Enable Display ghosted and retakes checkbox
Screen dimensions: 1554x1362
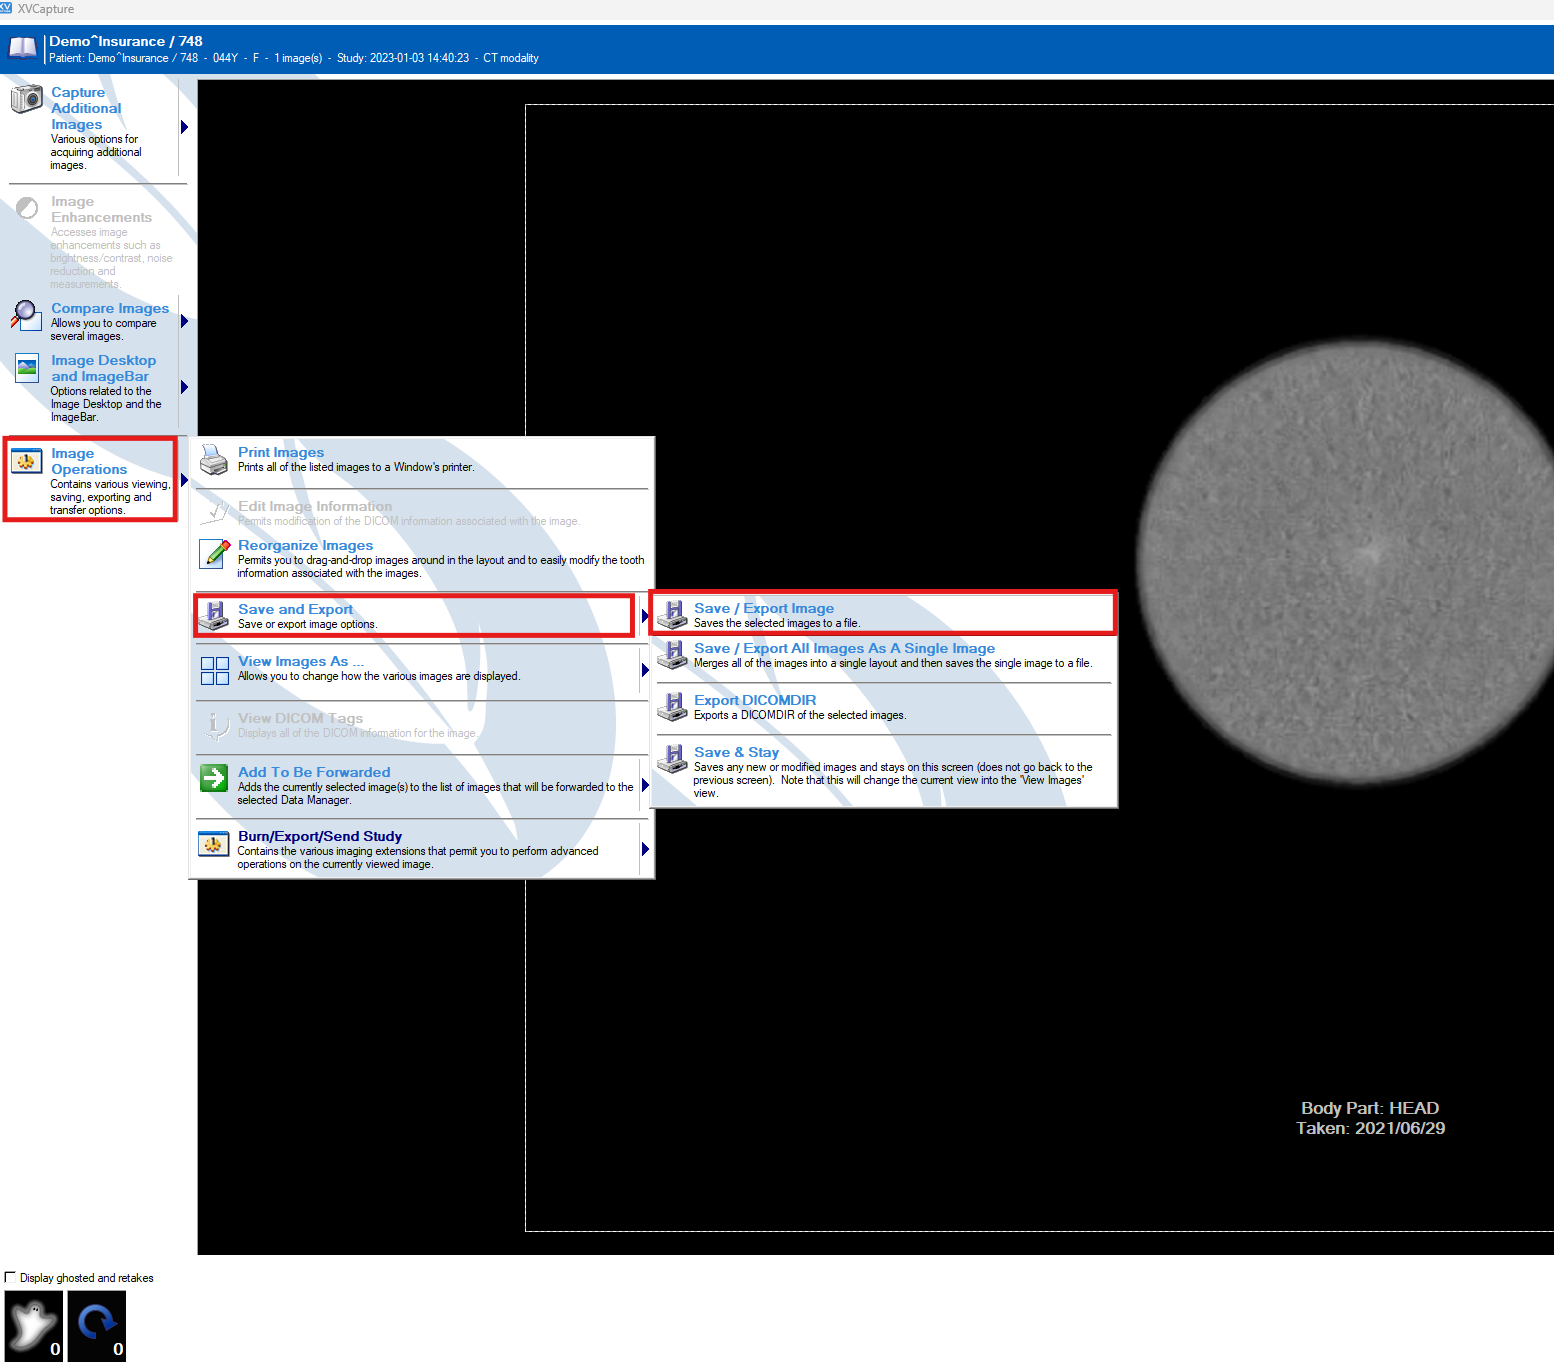(11, 1277)
